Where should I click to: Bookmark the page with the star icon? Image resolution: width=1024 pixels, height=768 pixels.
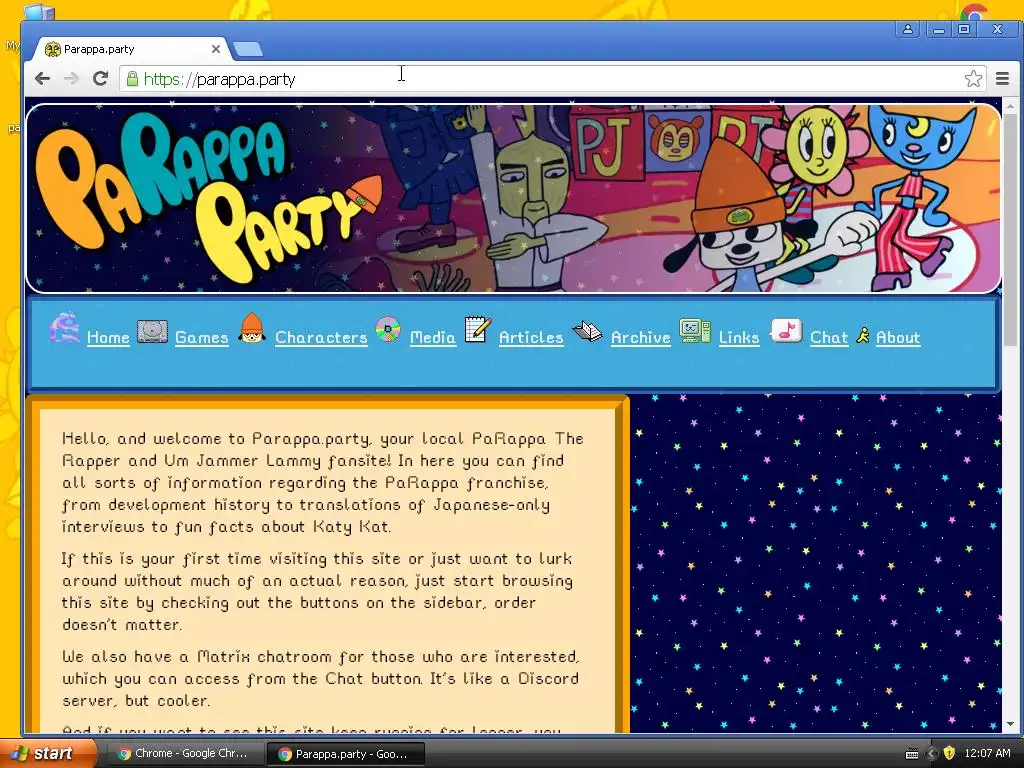pyautogui.click(x=973, y=79)
